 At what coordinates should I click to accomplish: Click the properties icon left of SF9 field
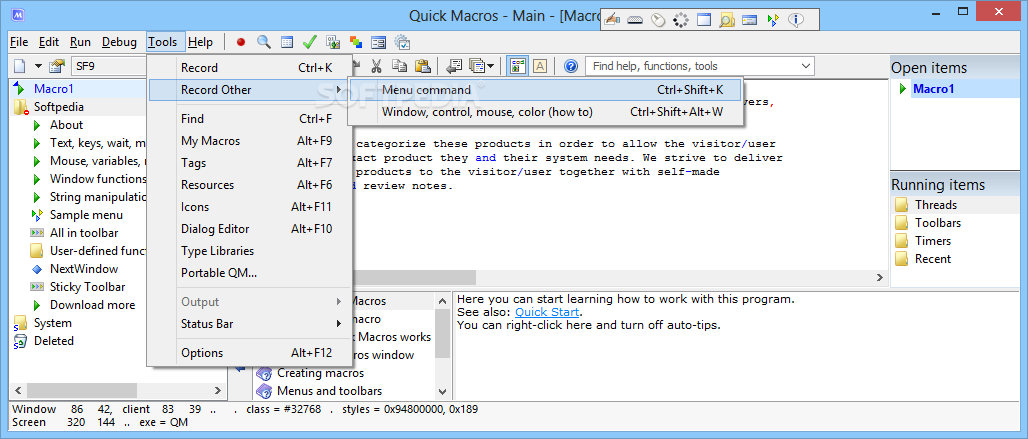(57, 66)
